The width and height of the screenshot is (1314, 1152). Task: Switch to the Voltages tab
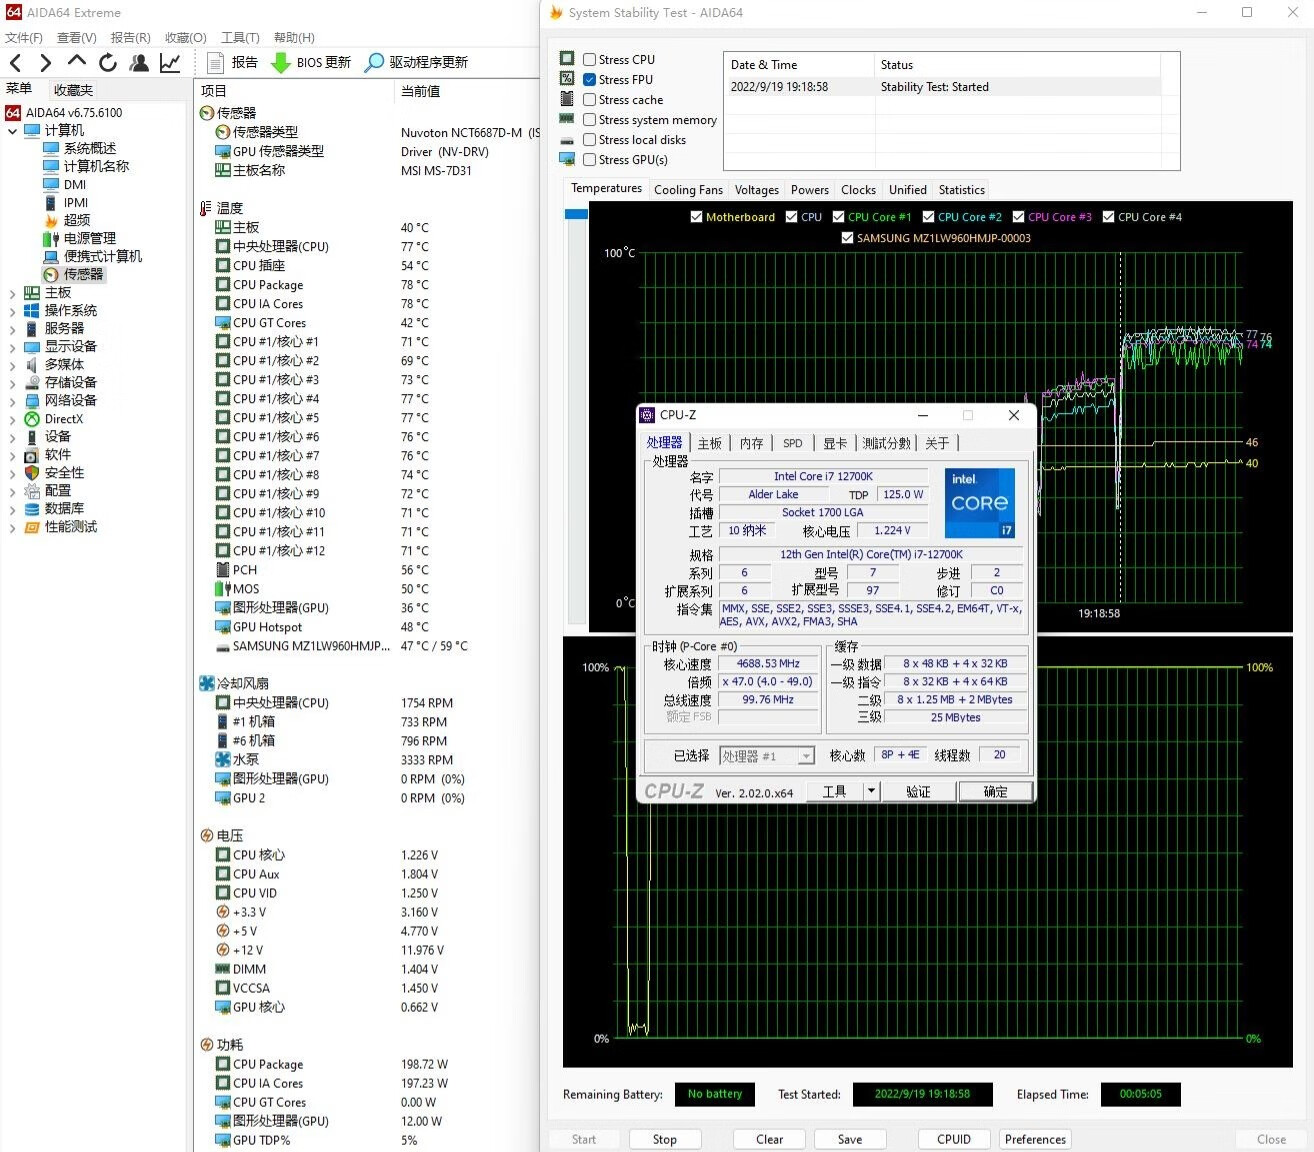click(x=757, y=190)
